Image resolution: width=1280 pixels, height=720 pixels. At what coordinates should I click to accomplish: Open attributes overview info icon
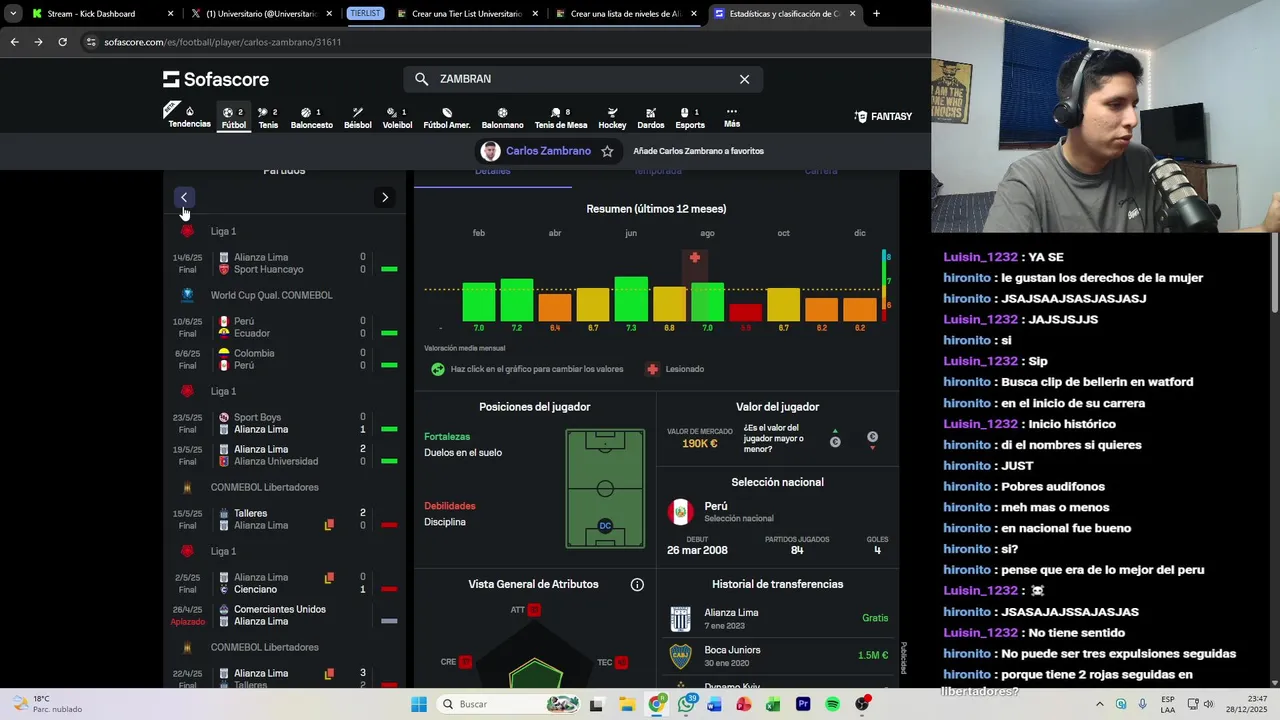pyautogui.click(x=637, y=585)
